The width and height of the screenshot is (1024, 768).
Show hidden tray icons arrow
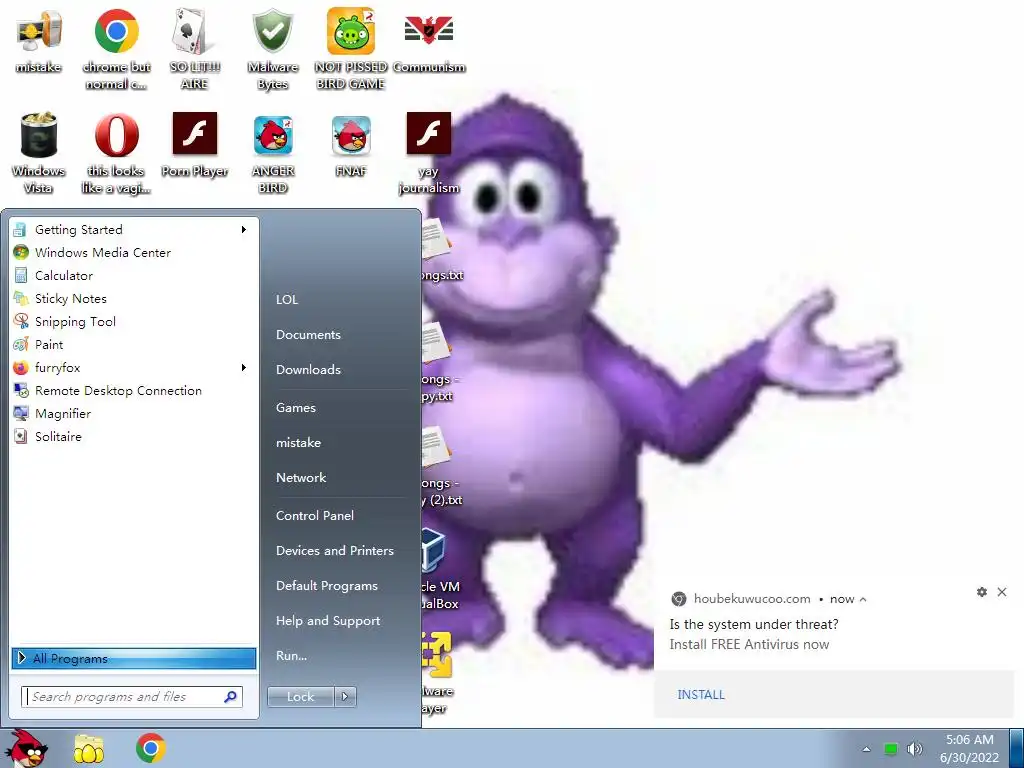867,749
